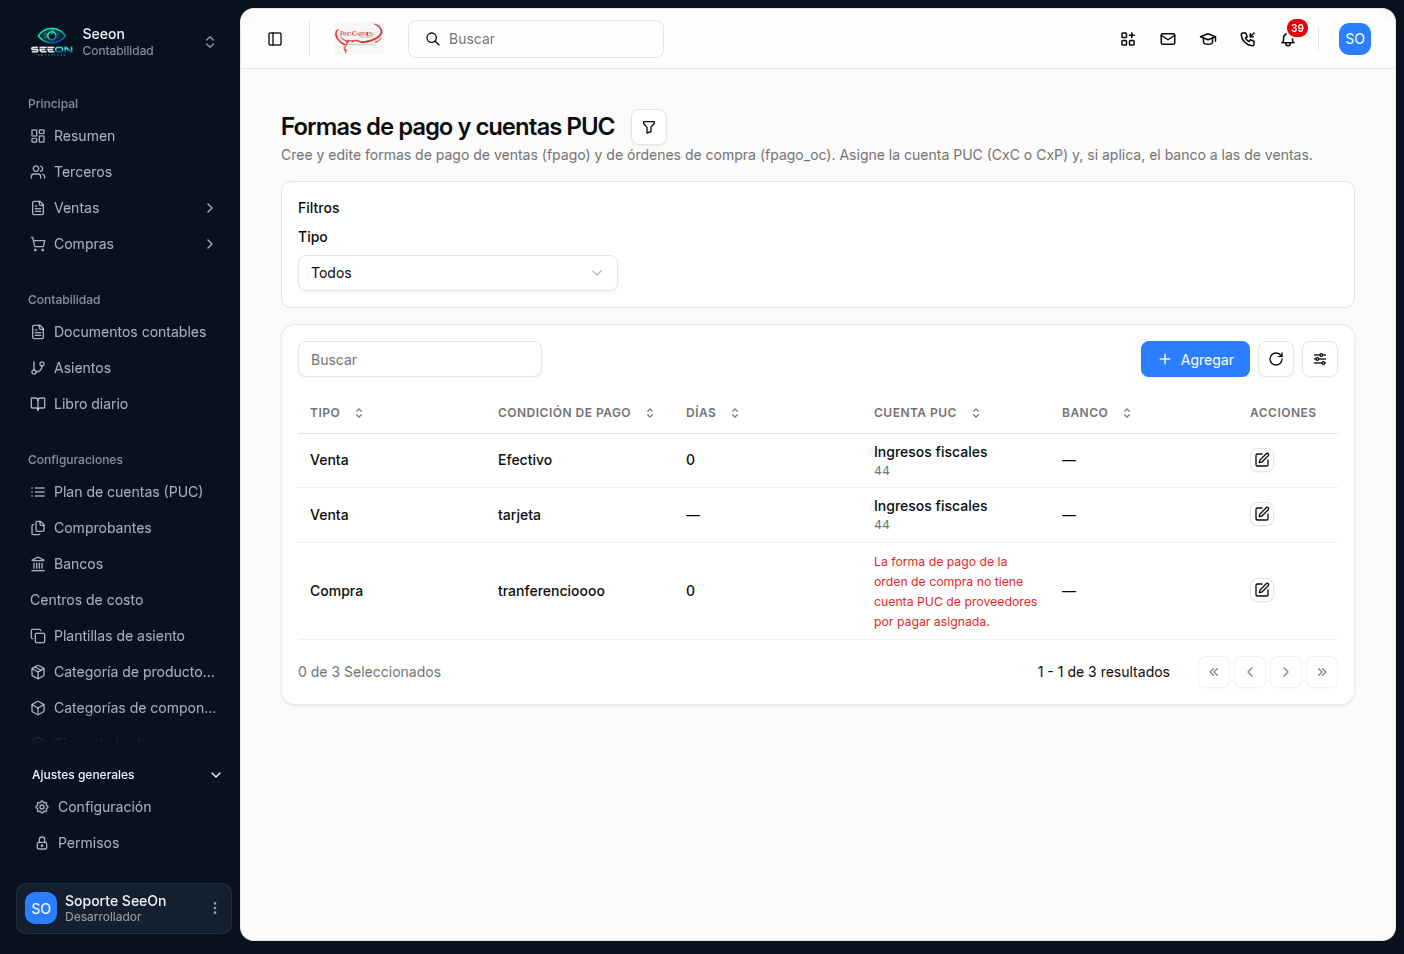
Task: Go to the next results page
Action: [1286, 672]
